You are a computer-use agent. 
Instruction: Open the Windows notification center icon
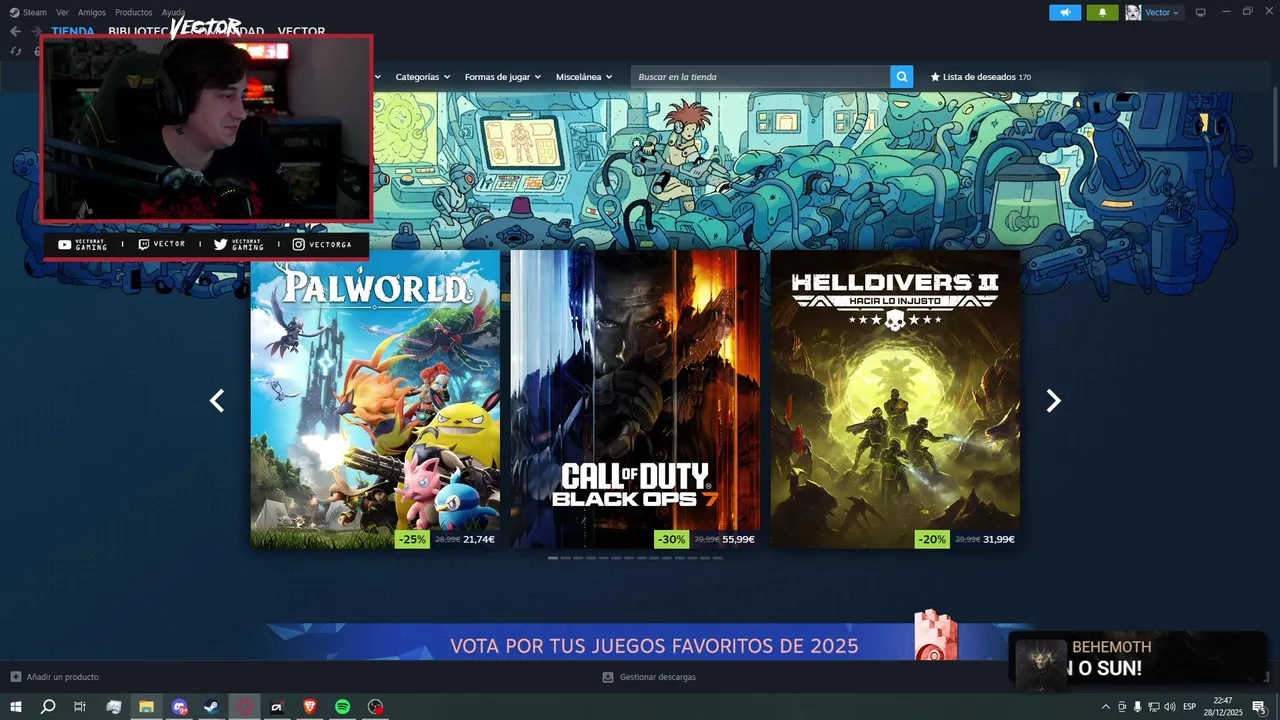coord(1259,707)
